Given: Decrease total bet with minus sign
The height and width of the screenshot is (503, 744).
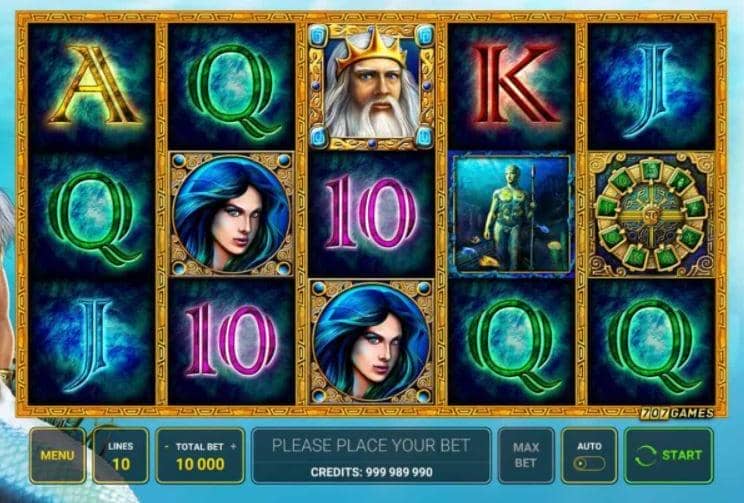Looking at the screenshot, I should [167, 447].
